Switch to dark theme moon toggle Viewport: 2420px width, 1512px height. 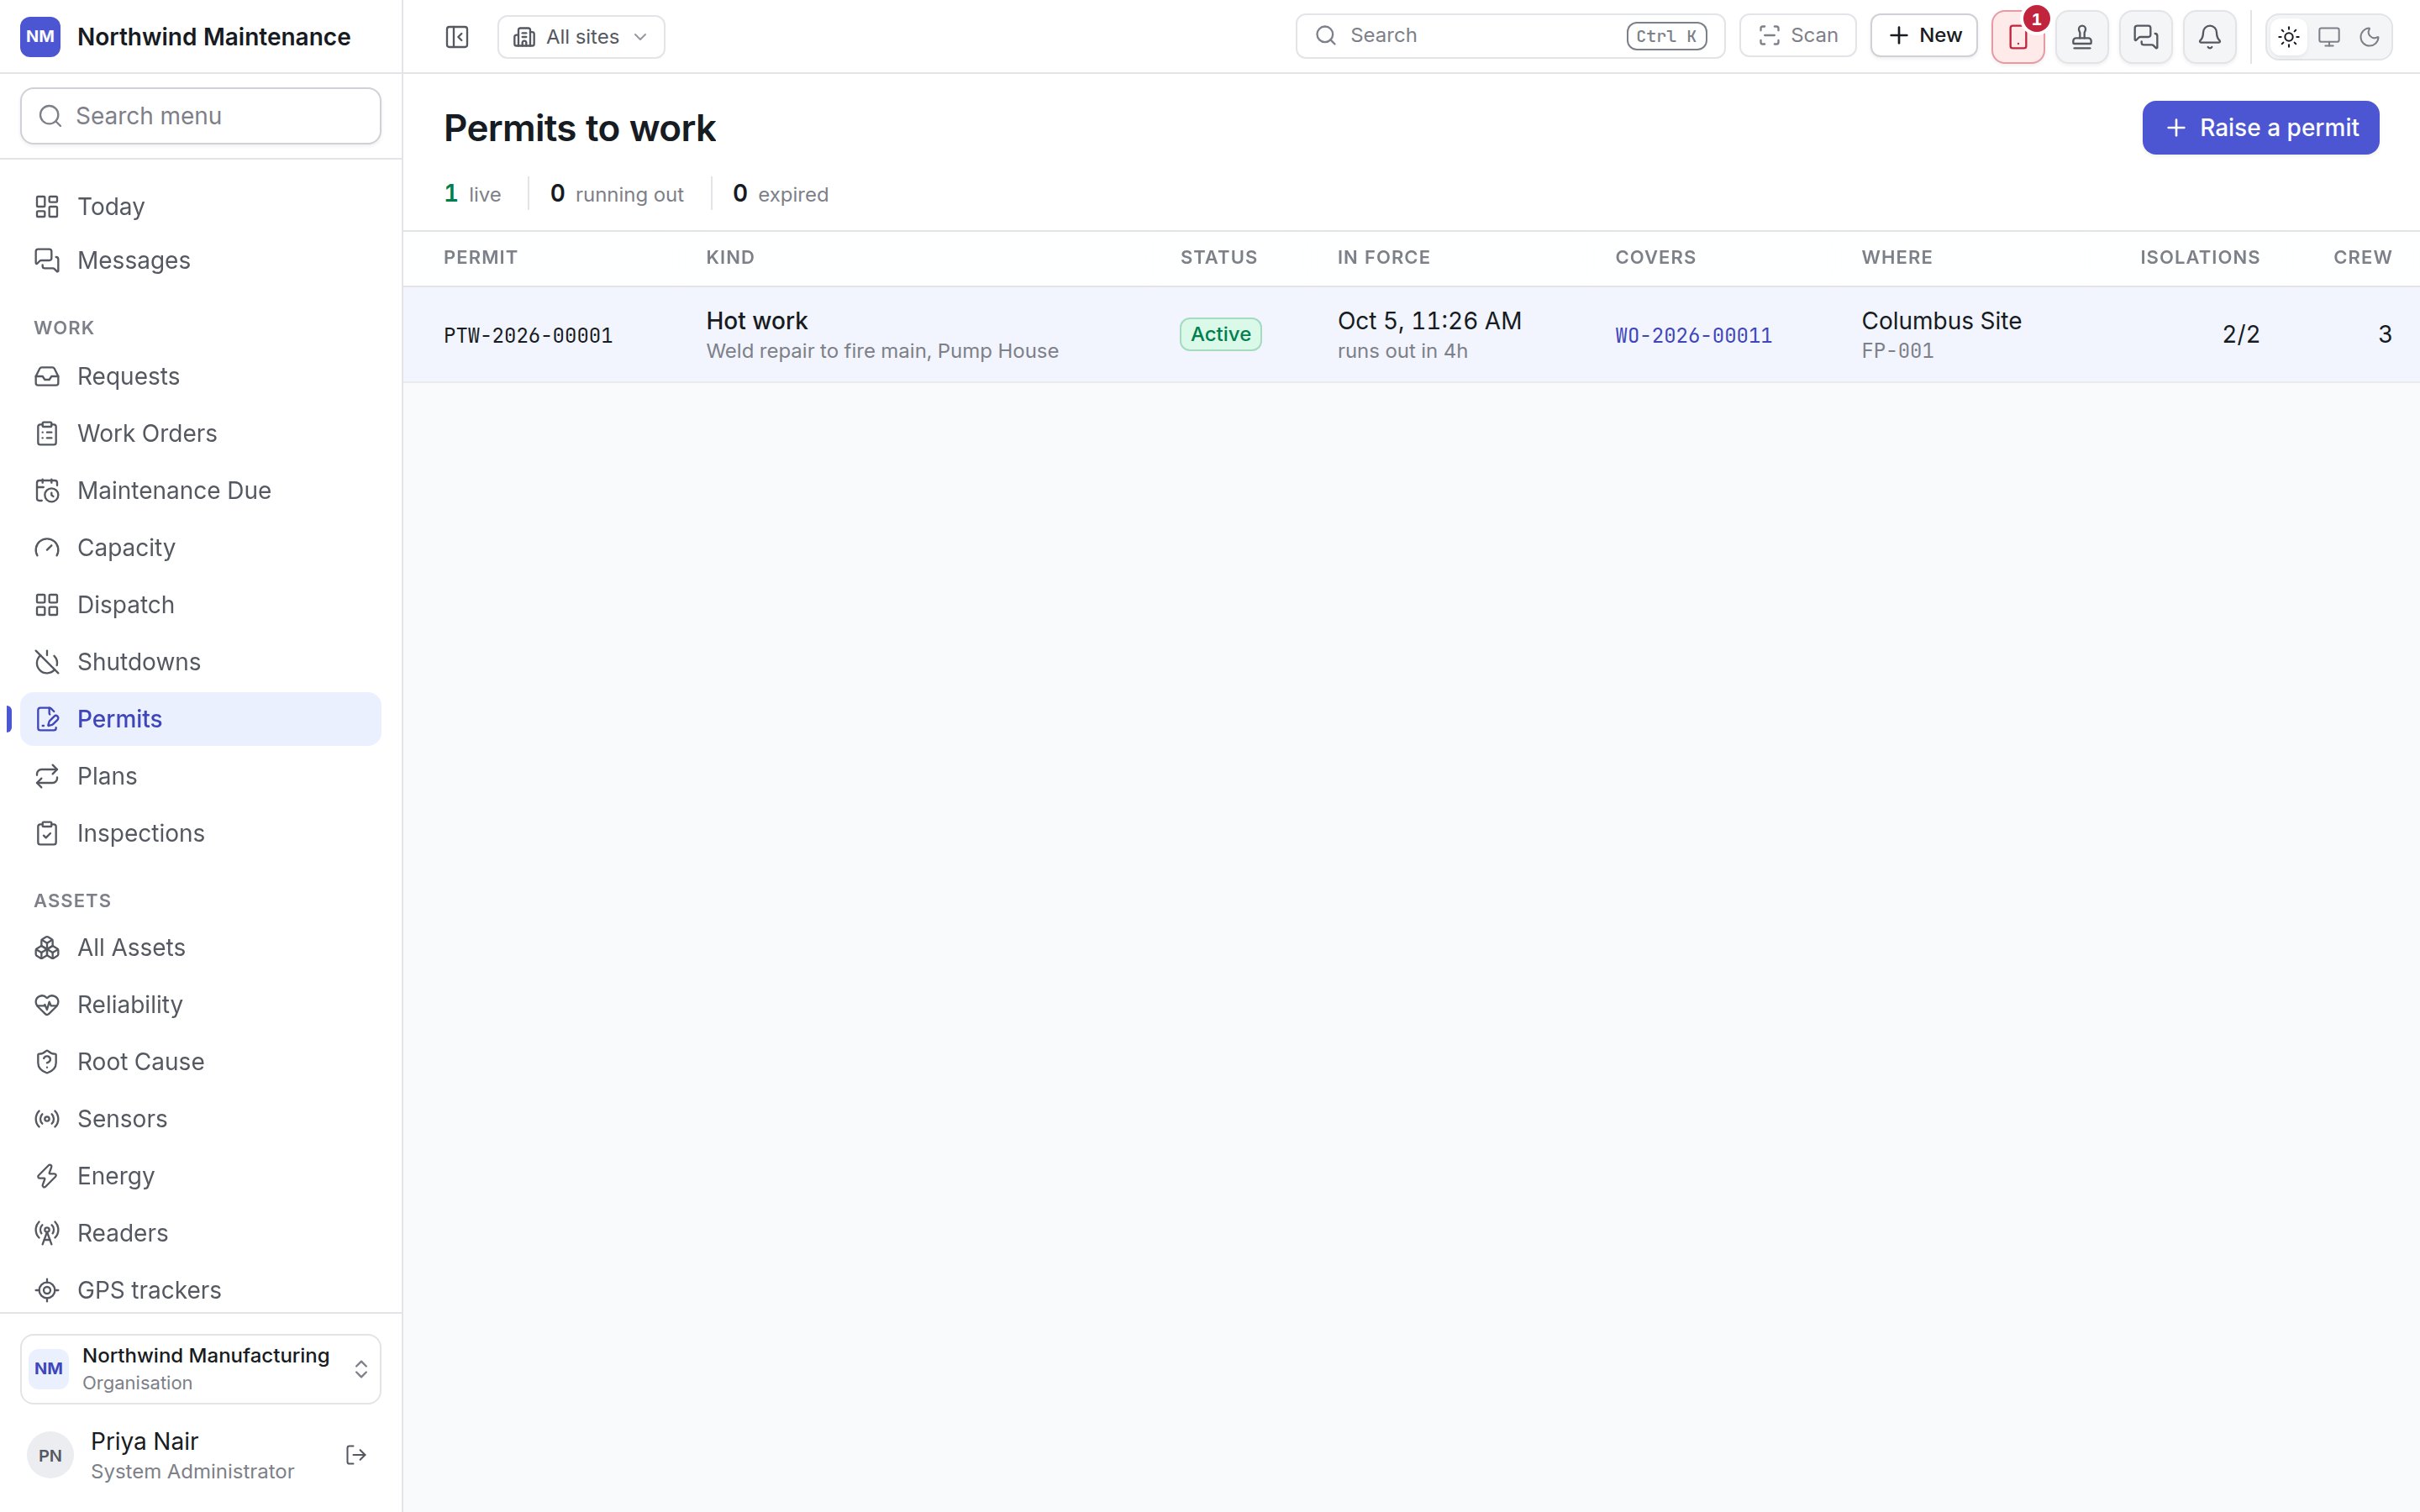(x=2369, y=37)
